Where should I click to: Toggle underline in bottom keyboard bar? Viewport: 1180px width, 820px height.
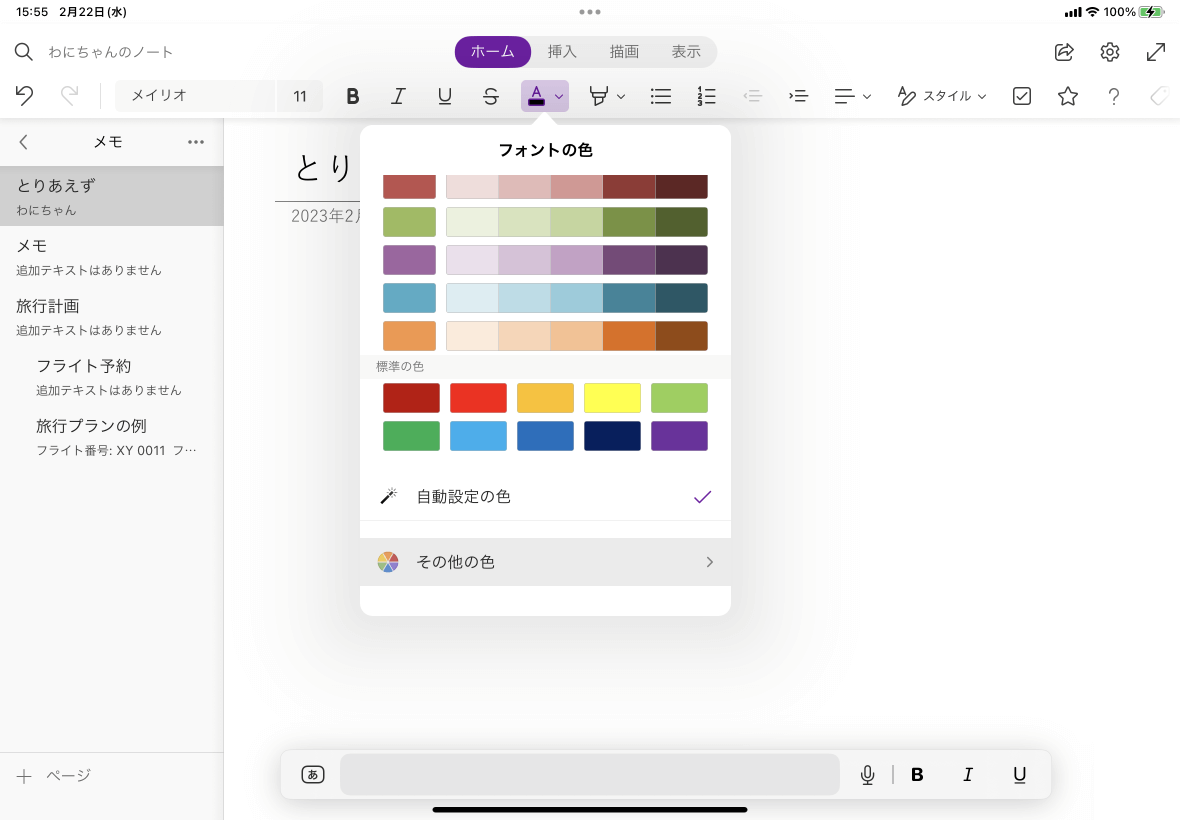1020,775
